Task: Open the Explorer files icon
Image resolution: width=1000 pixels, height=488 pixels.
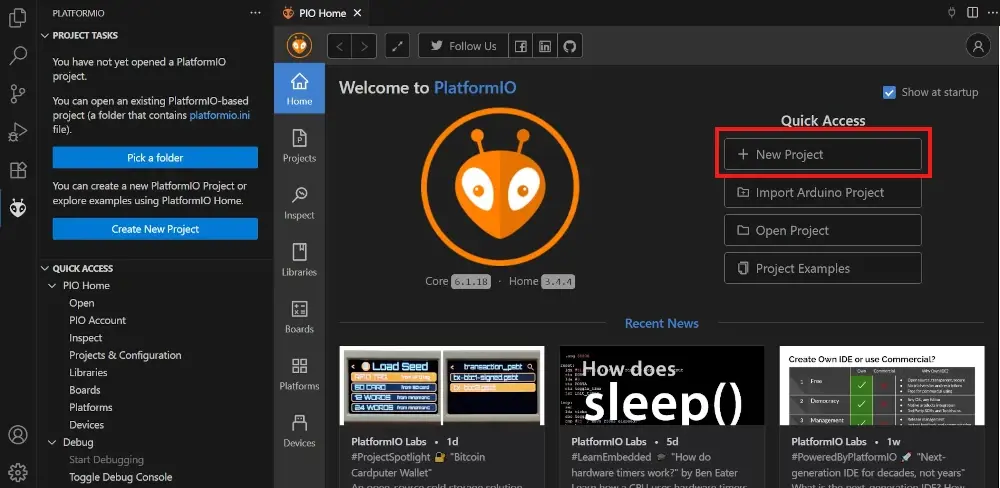Action: point(17,18)
